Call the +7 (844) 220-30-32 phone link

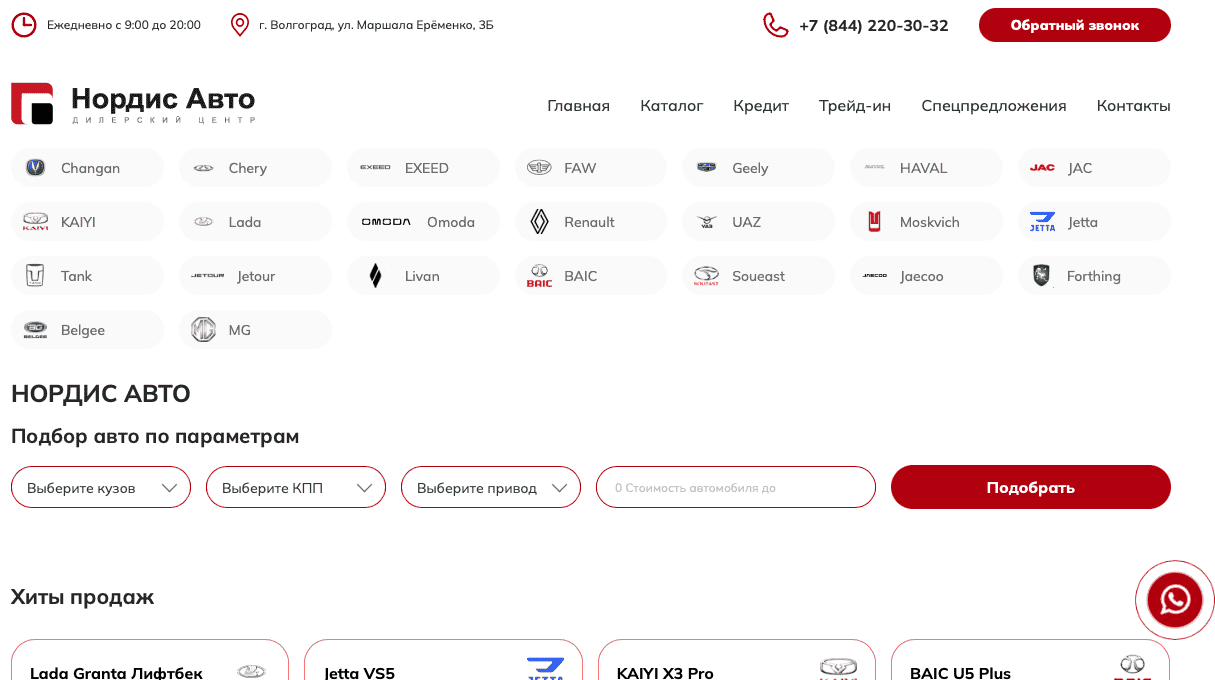873,26
